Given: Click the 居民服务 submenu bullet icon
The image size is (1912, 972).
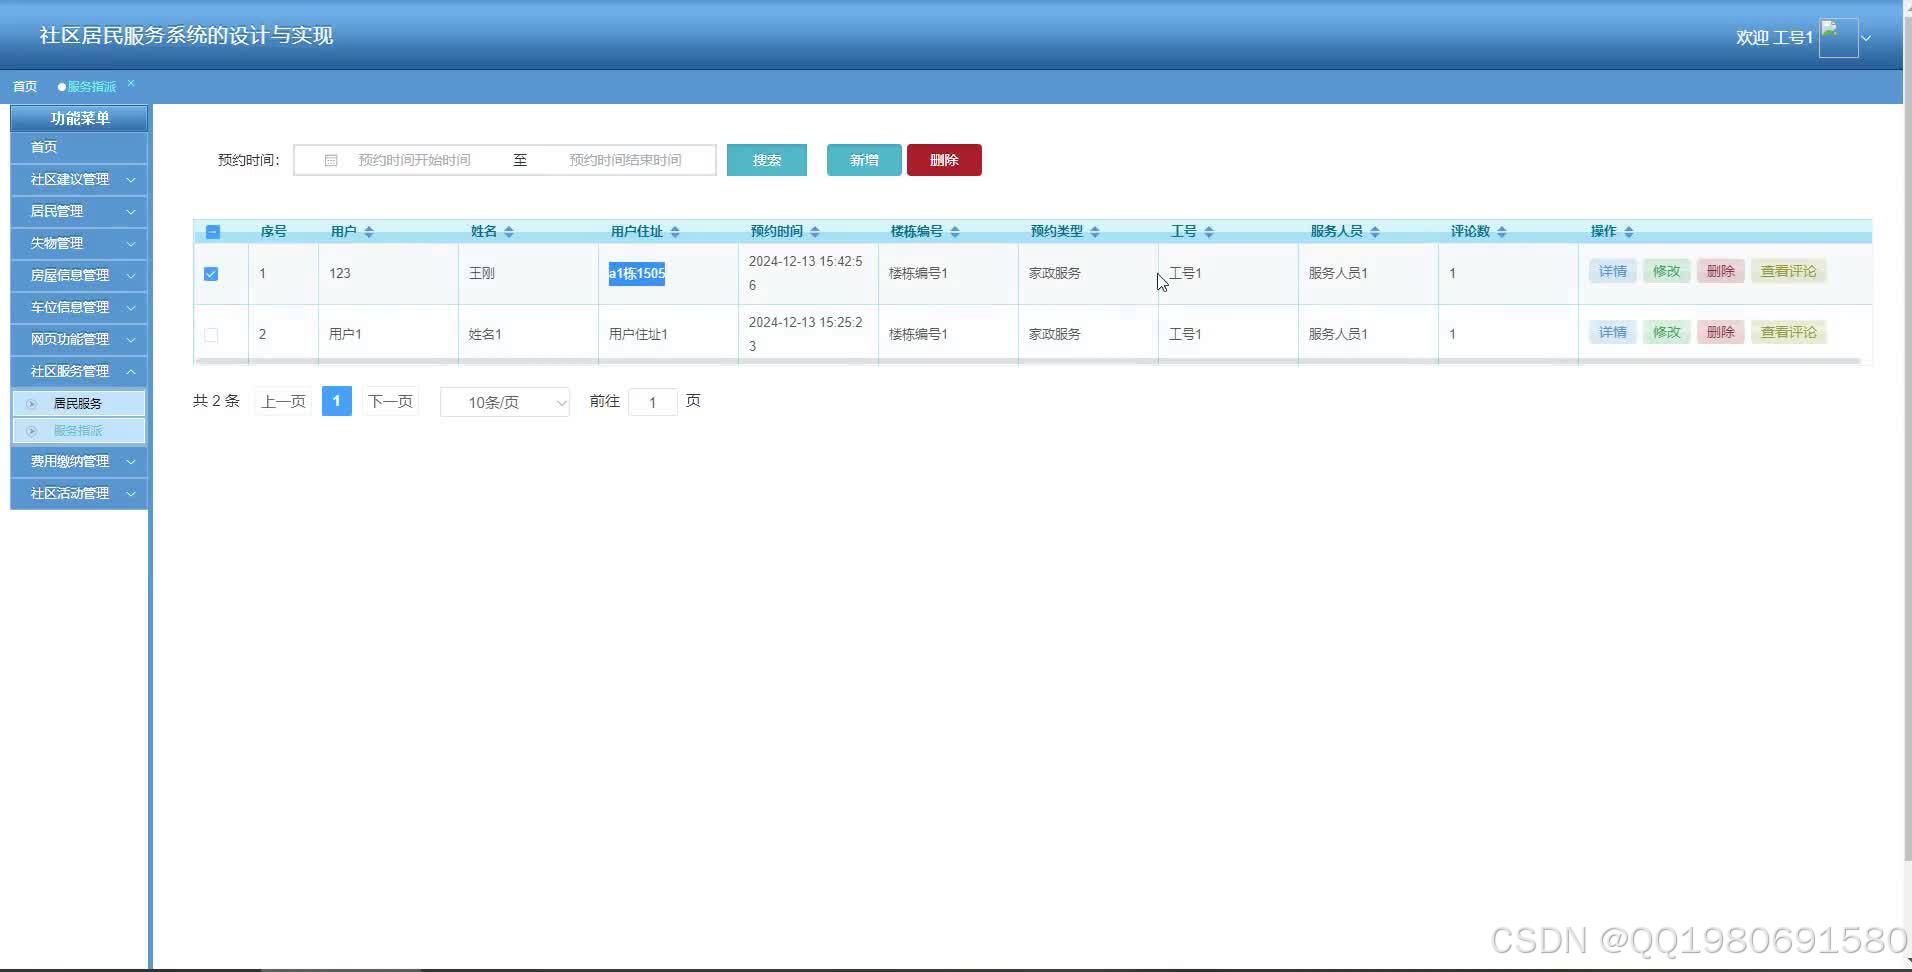Looking at the screenshot, I should pos(32,404).
